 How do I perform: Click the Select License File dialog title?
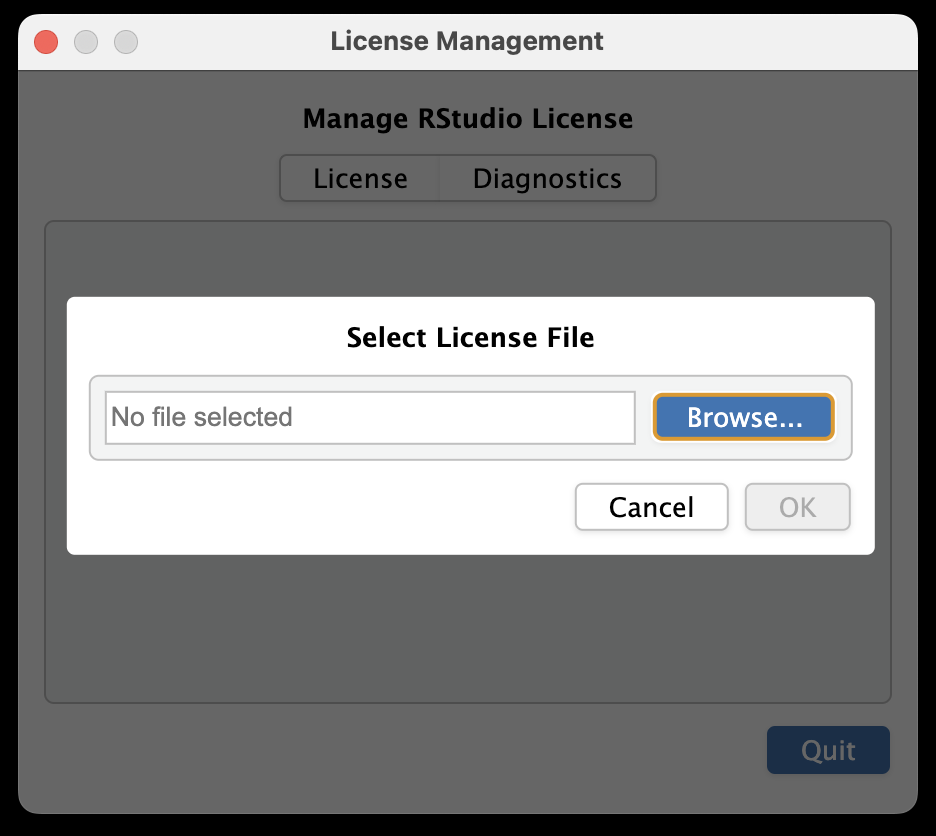click(470, 337)
